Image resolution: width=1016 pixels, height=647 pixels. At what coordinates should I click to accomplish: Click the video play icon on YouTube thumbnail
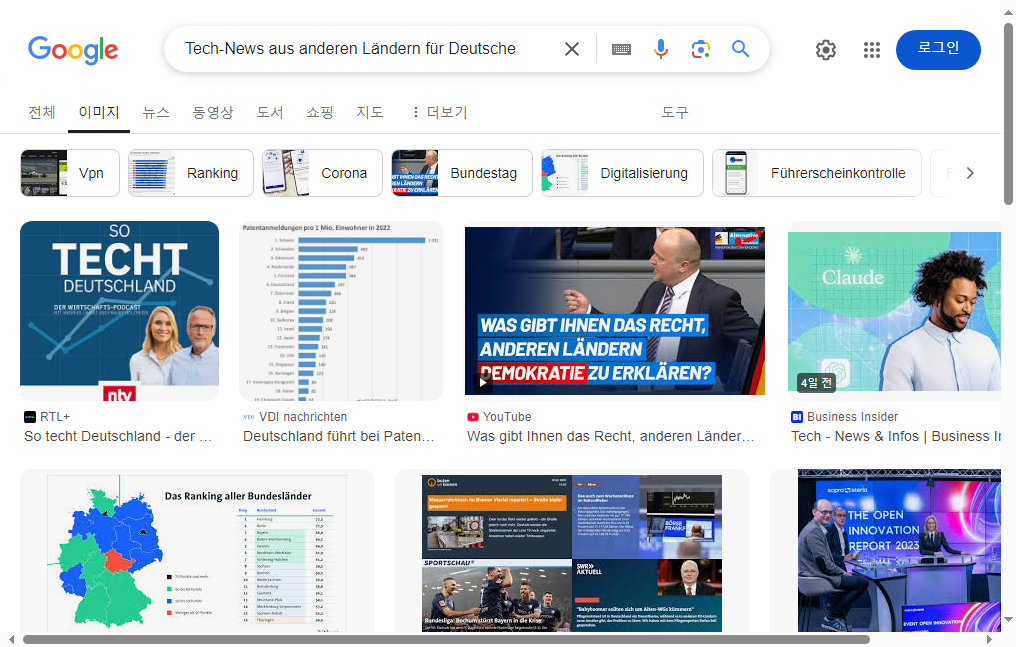tap(483, 383)
